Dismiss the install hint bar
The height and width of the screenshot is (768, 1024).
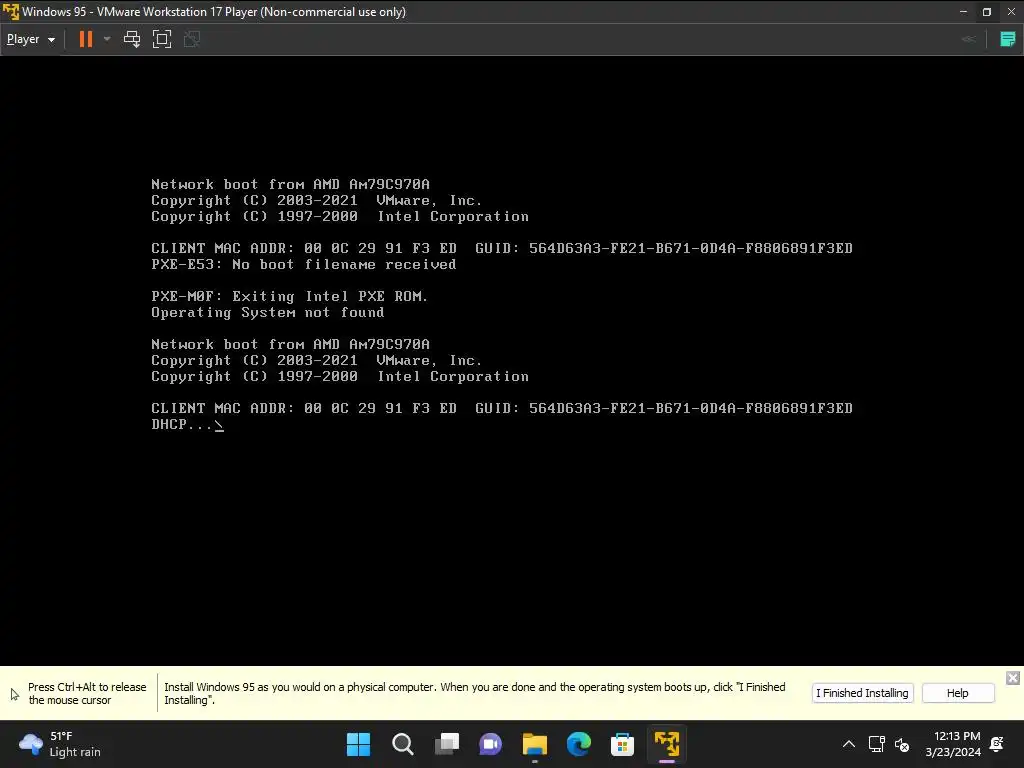(x=1013, y=678)
